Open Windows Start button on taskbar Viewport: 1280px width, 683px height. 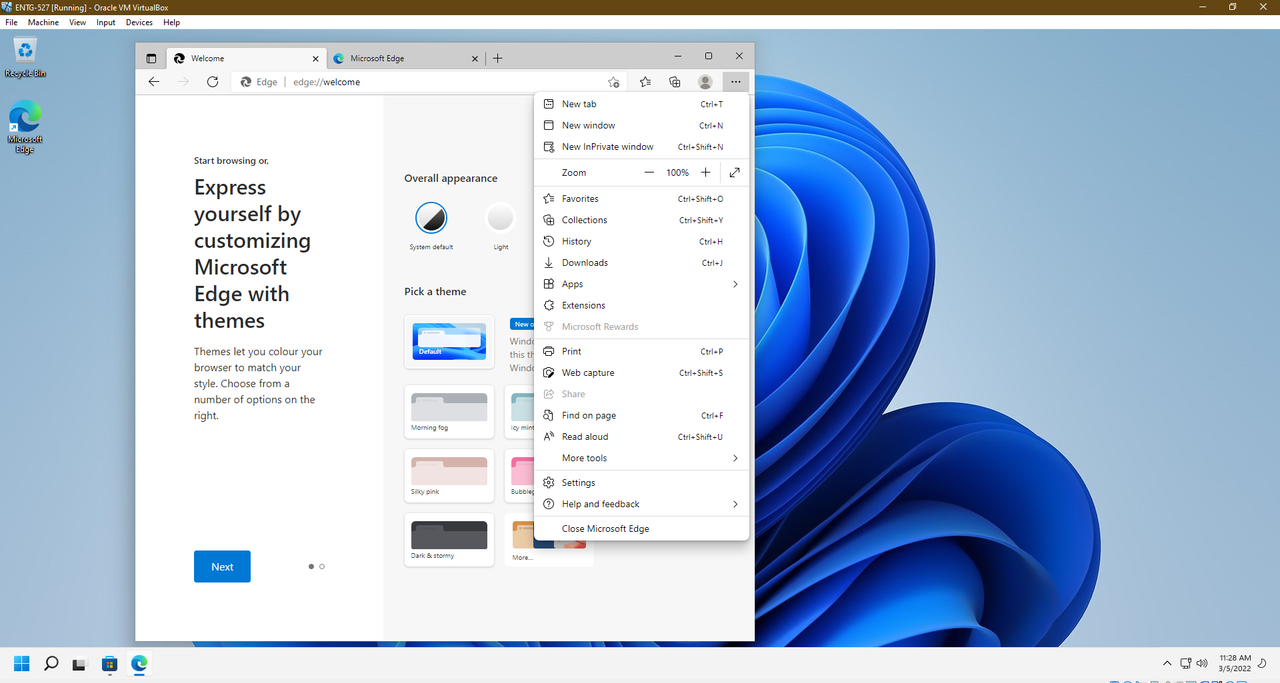pyautogui.click(x=21, y=663)
